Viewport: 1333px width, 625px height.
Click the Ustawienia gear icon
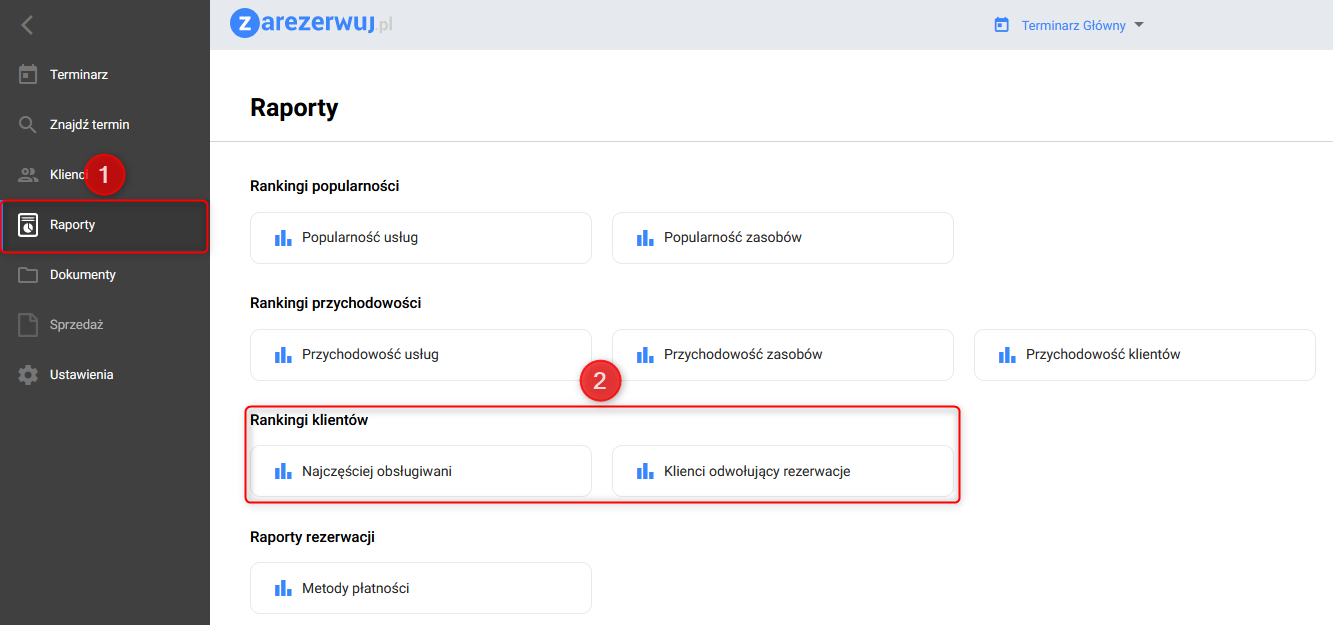coord(28,375)
